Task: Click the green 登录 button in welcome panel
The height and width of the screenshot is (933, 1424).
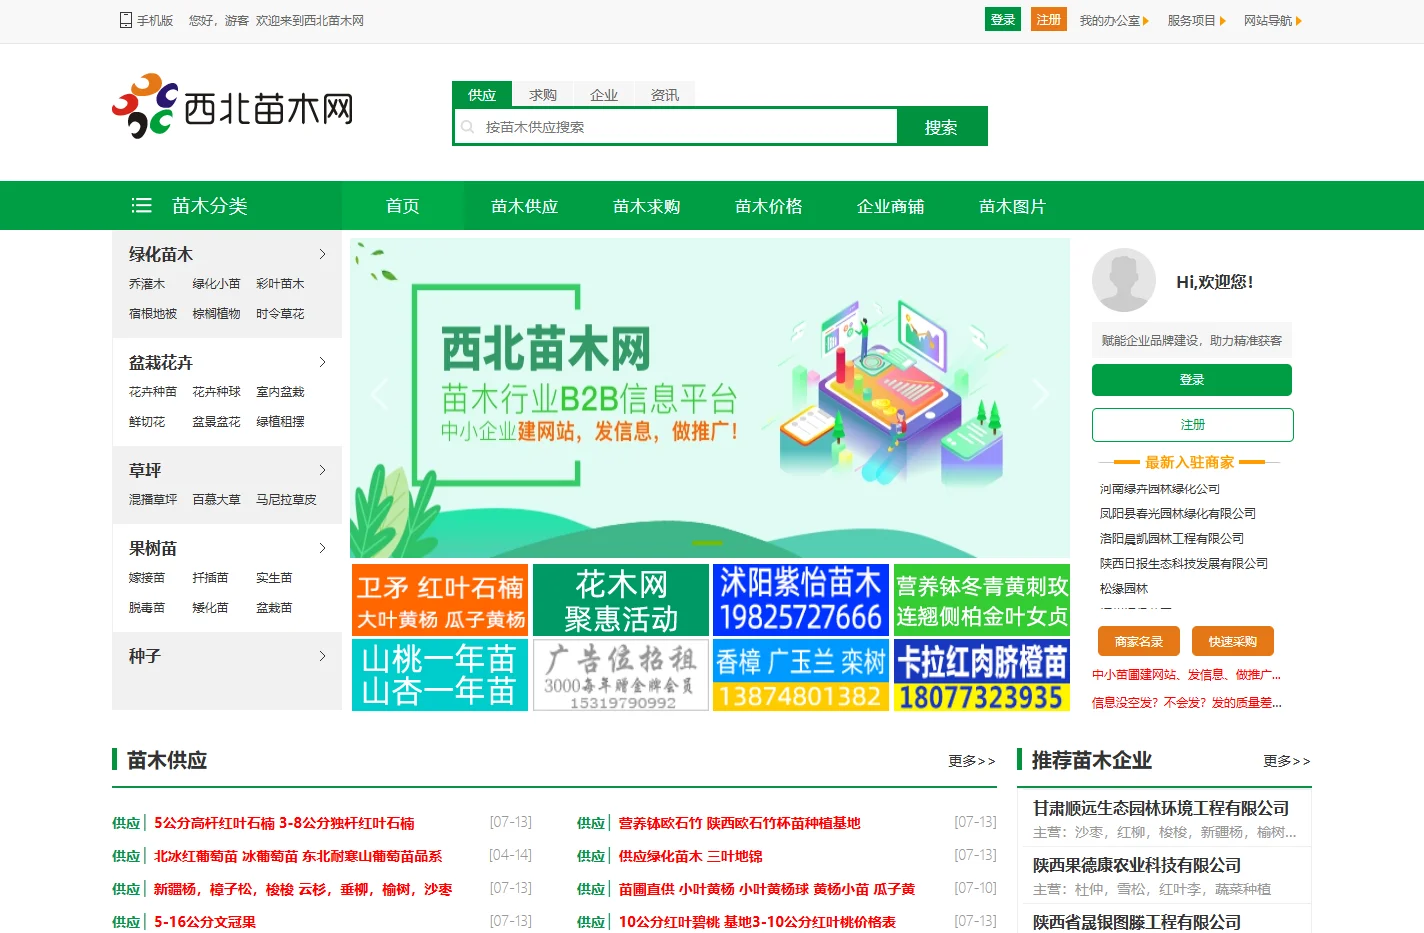Action: pos(1192,380)
